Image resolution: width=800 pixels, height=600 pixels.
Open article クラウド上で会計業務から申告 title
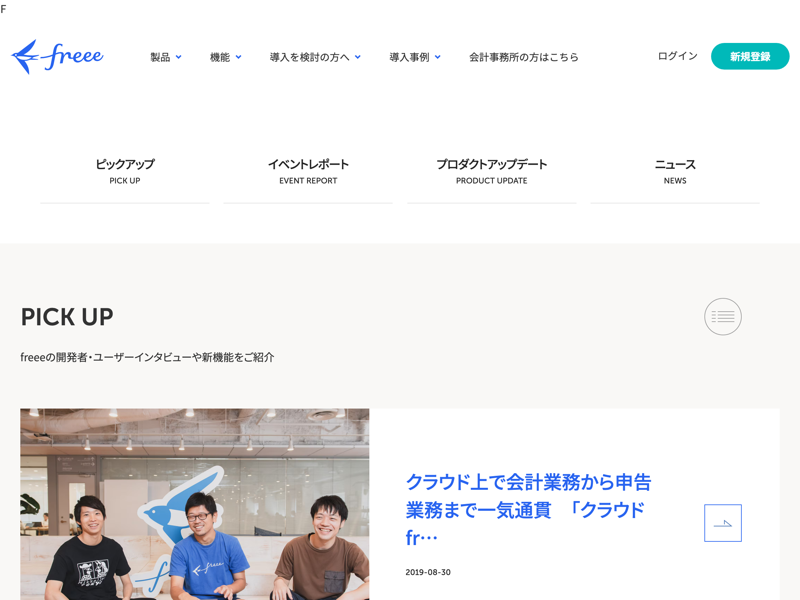click(x=529, y=510)
